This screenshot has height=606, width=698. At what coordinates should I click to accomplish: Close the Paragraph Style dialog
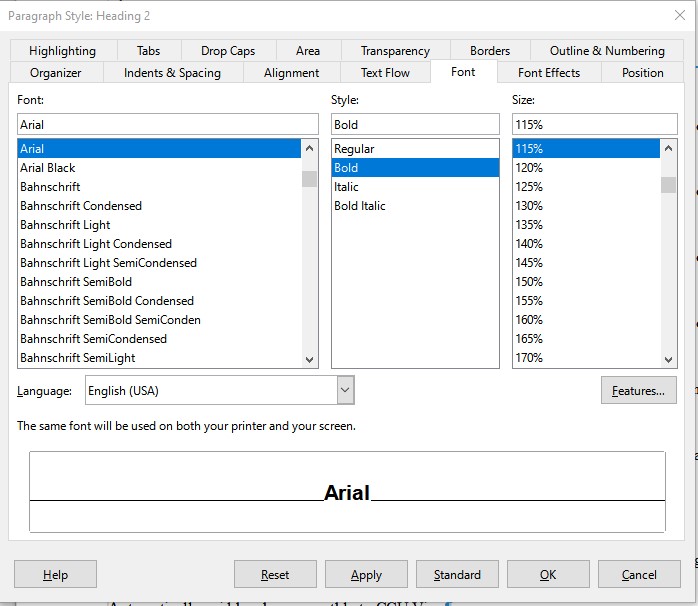point(680,16)
